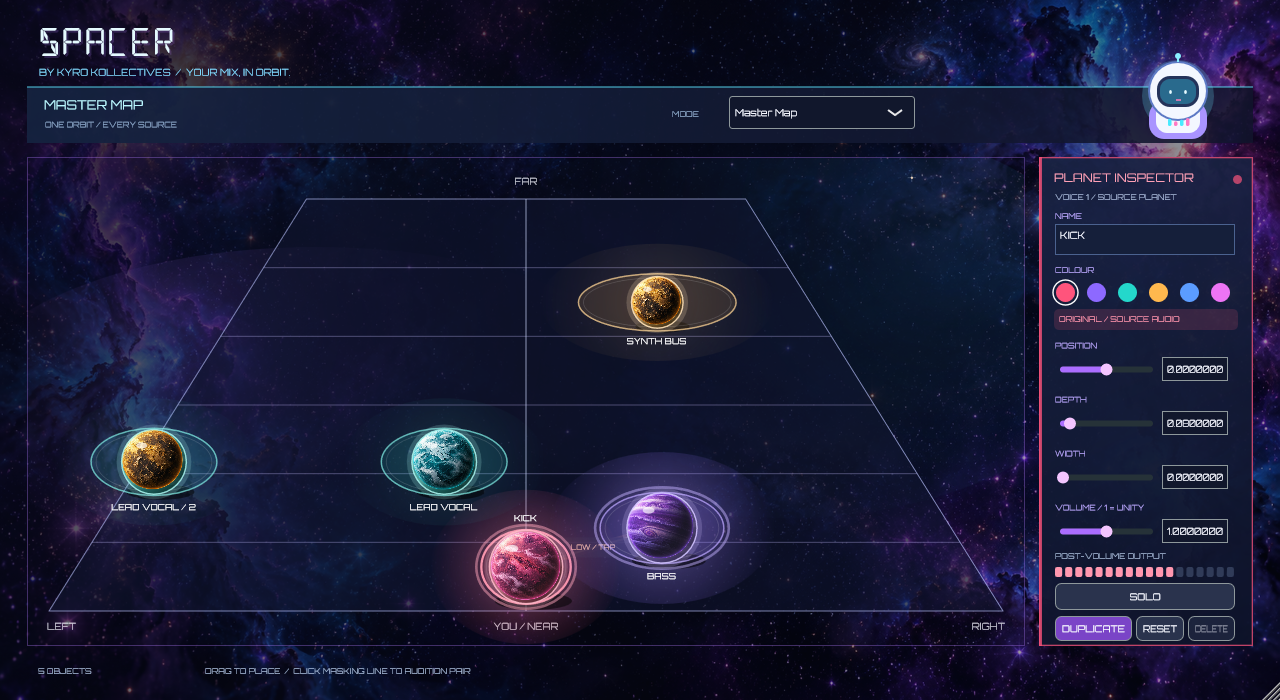
Task: Click the LEFT label on the map
Action: click(61, 626)
